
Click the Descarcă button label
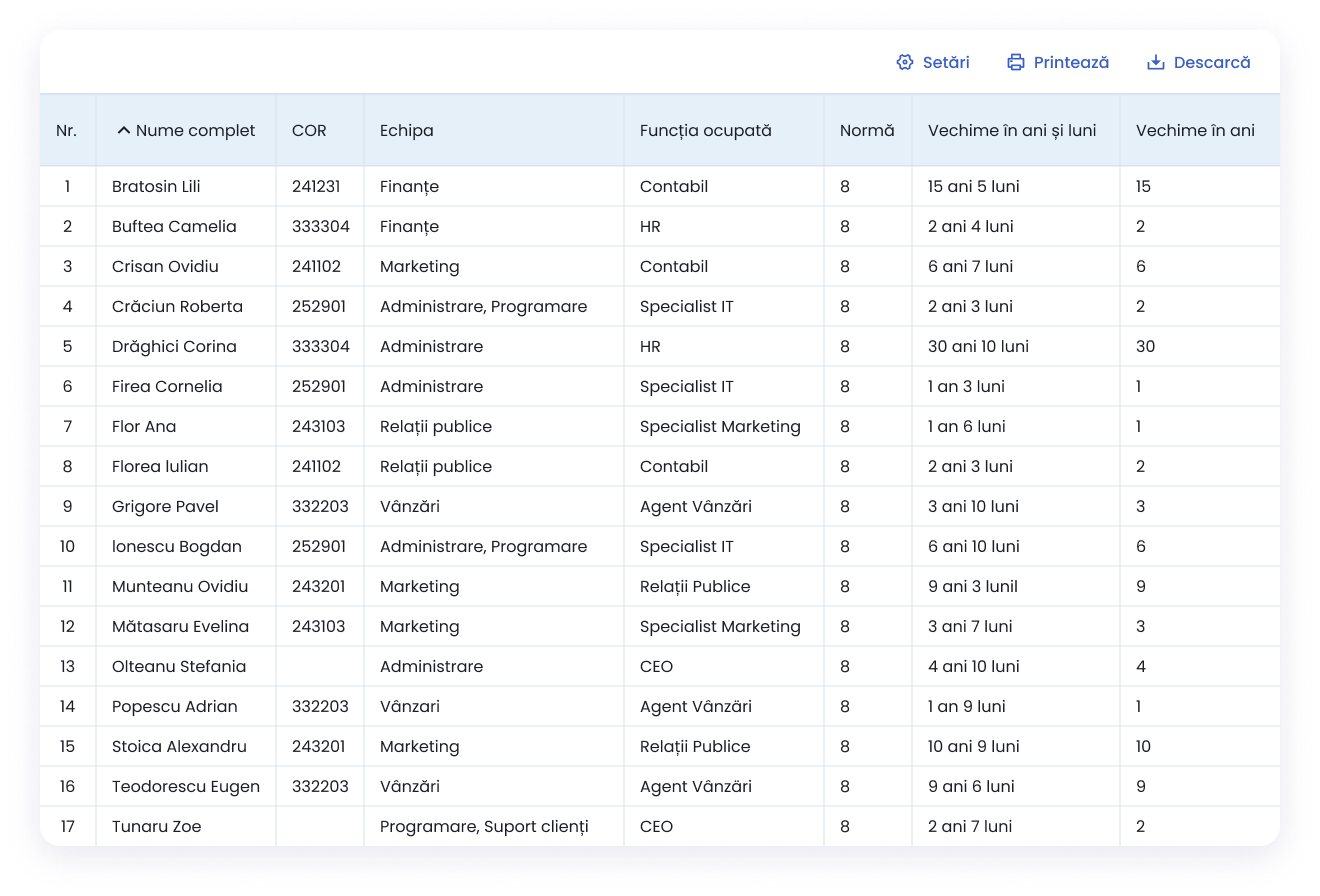click(1212, 62)
